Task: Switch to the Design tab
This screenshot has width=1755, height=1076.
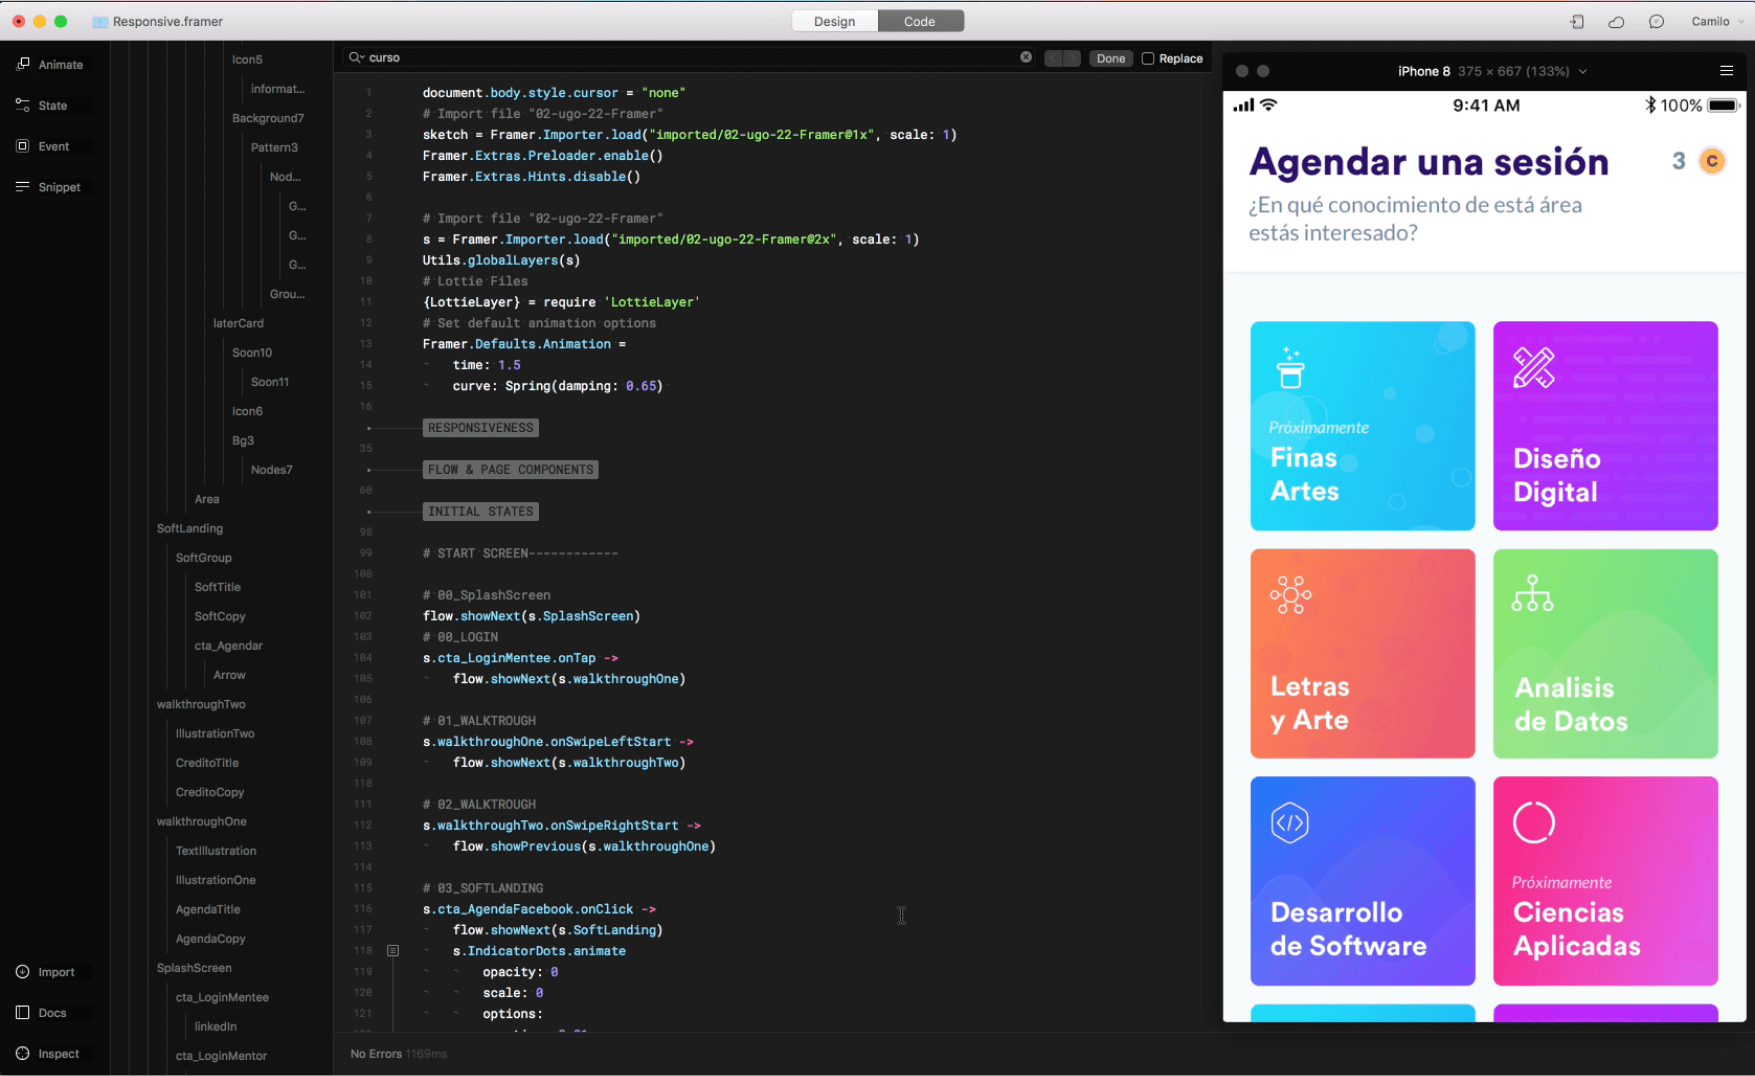Action: pos(834,21)
